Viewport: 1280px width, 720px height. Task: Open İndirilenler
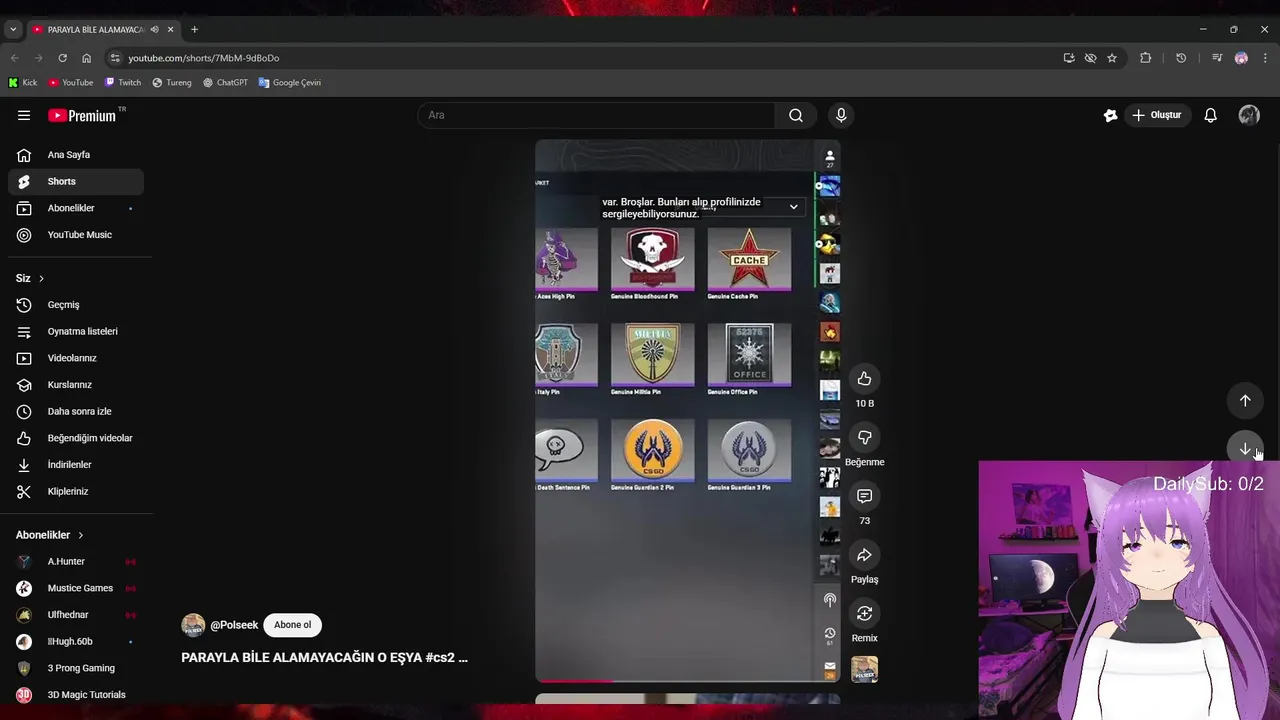pos(76,465)
